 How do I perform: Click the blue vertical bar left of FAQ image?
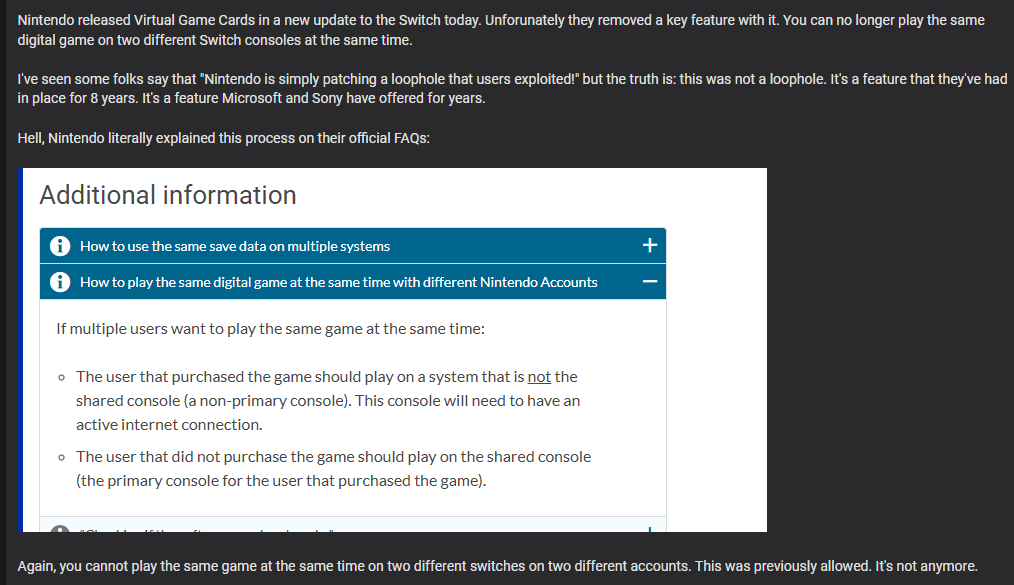coord(21,350)
